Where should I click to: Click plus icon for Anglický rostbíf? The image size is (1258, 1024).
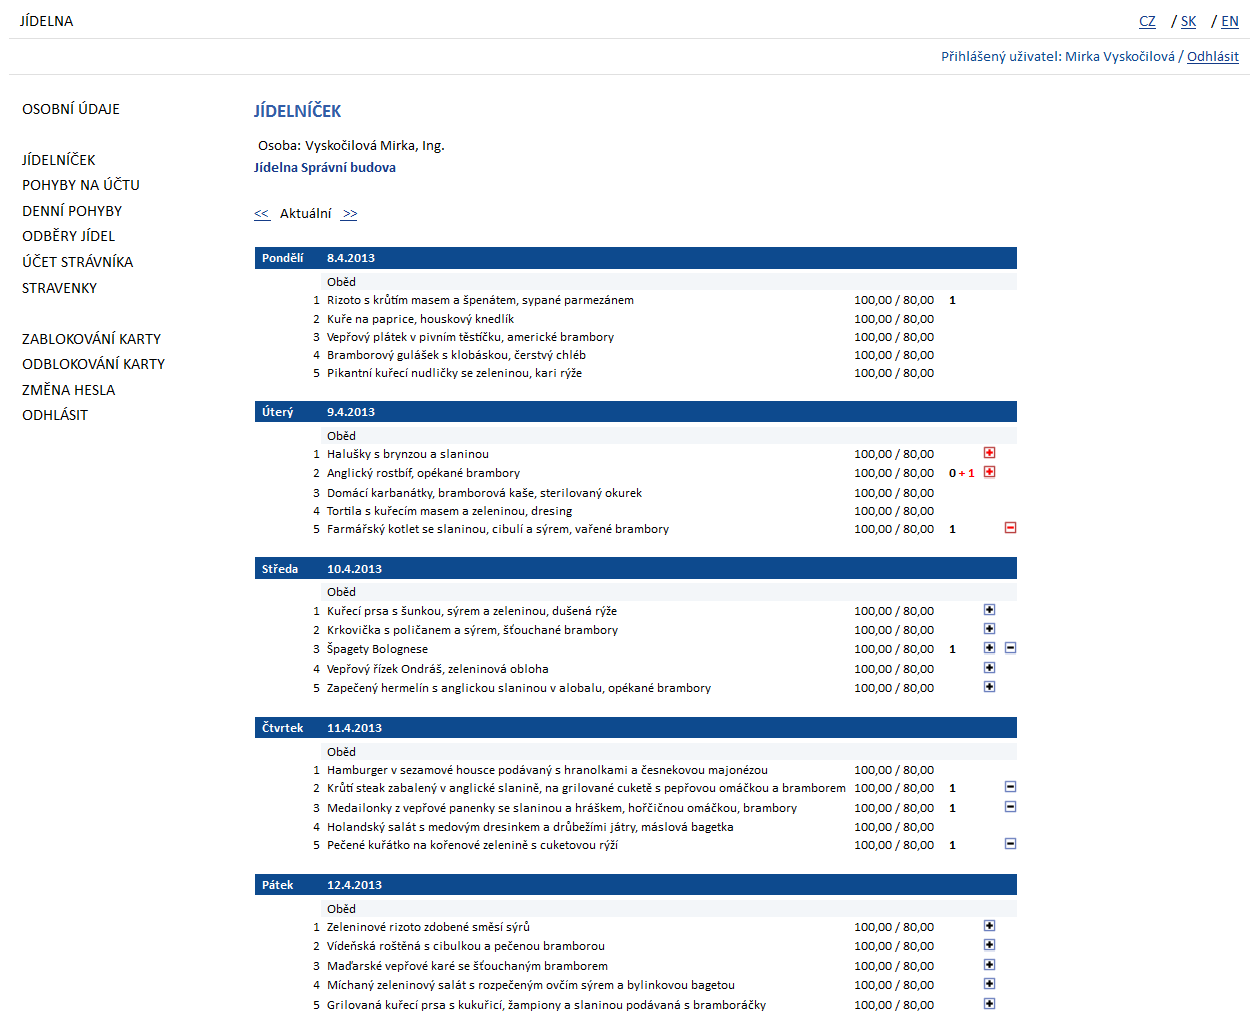(989, 472)
